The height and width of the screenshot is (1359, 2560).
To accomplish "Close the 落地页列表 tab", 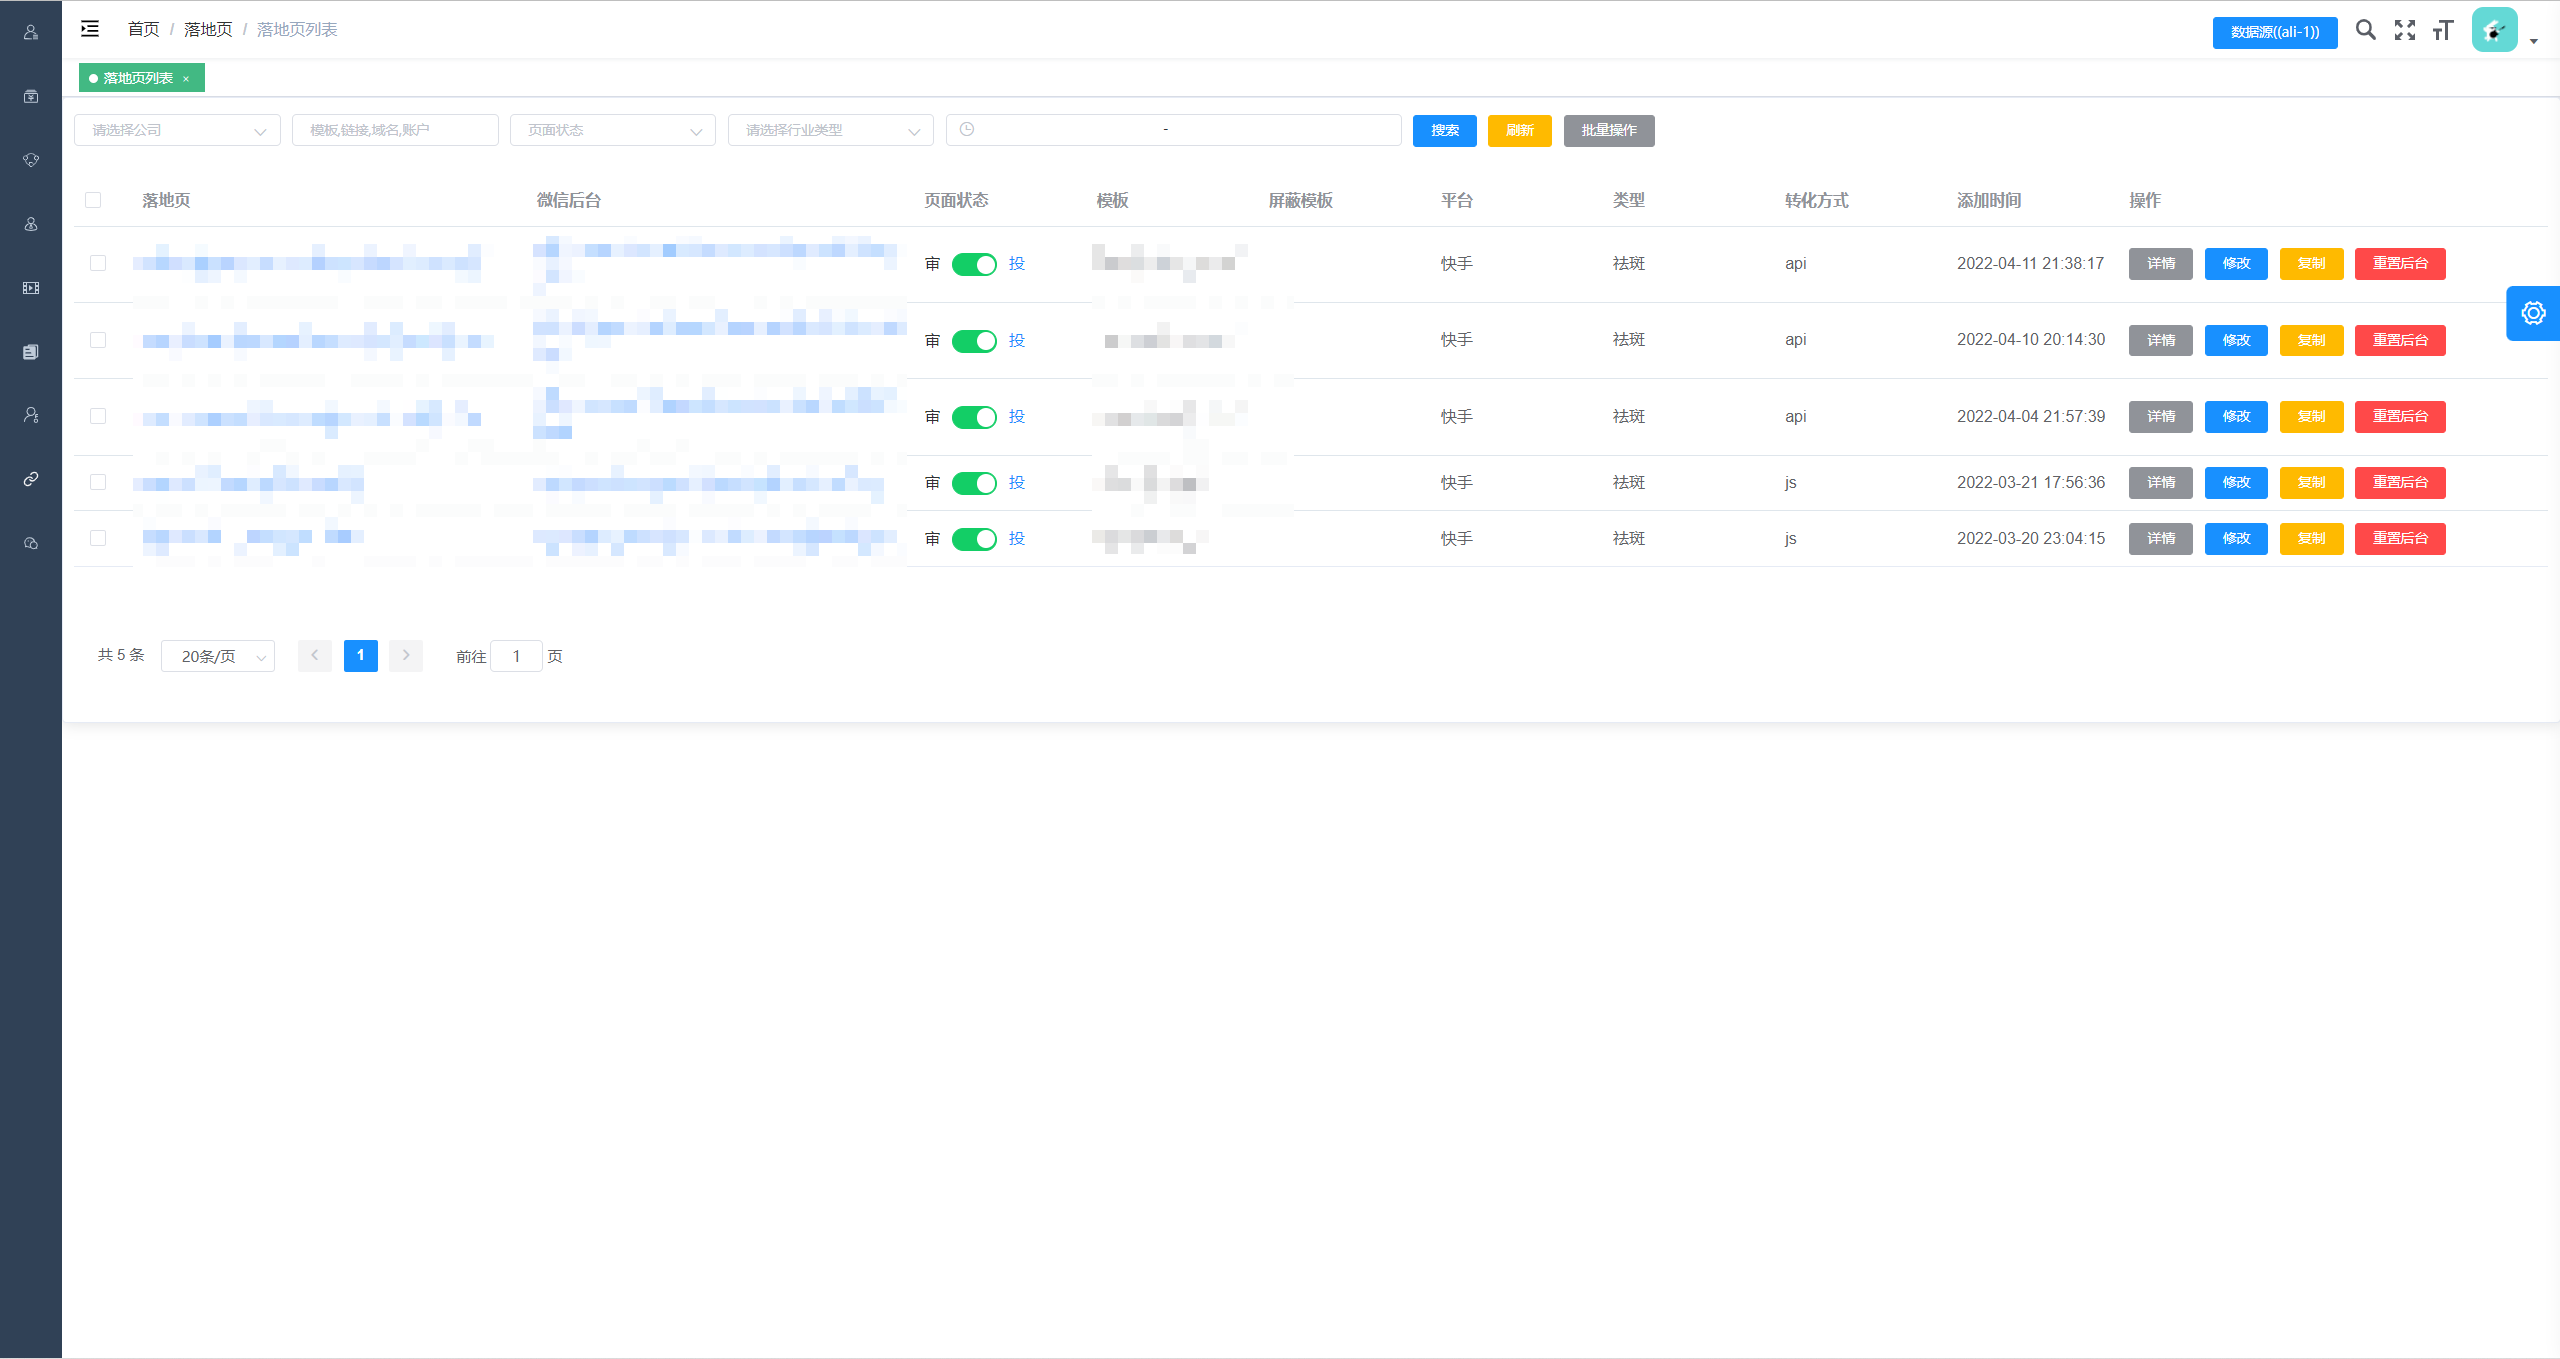I will (186, 79).
